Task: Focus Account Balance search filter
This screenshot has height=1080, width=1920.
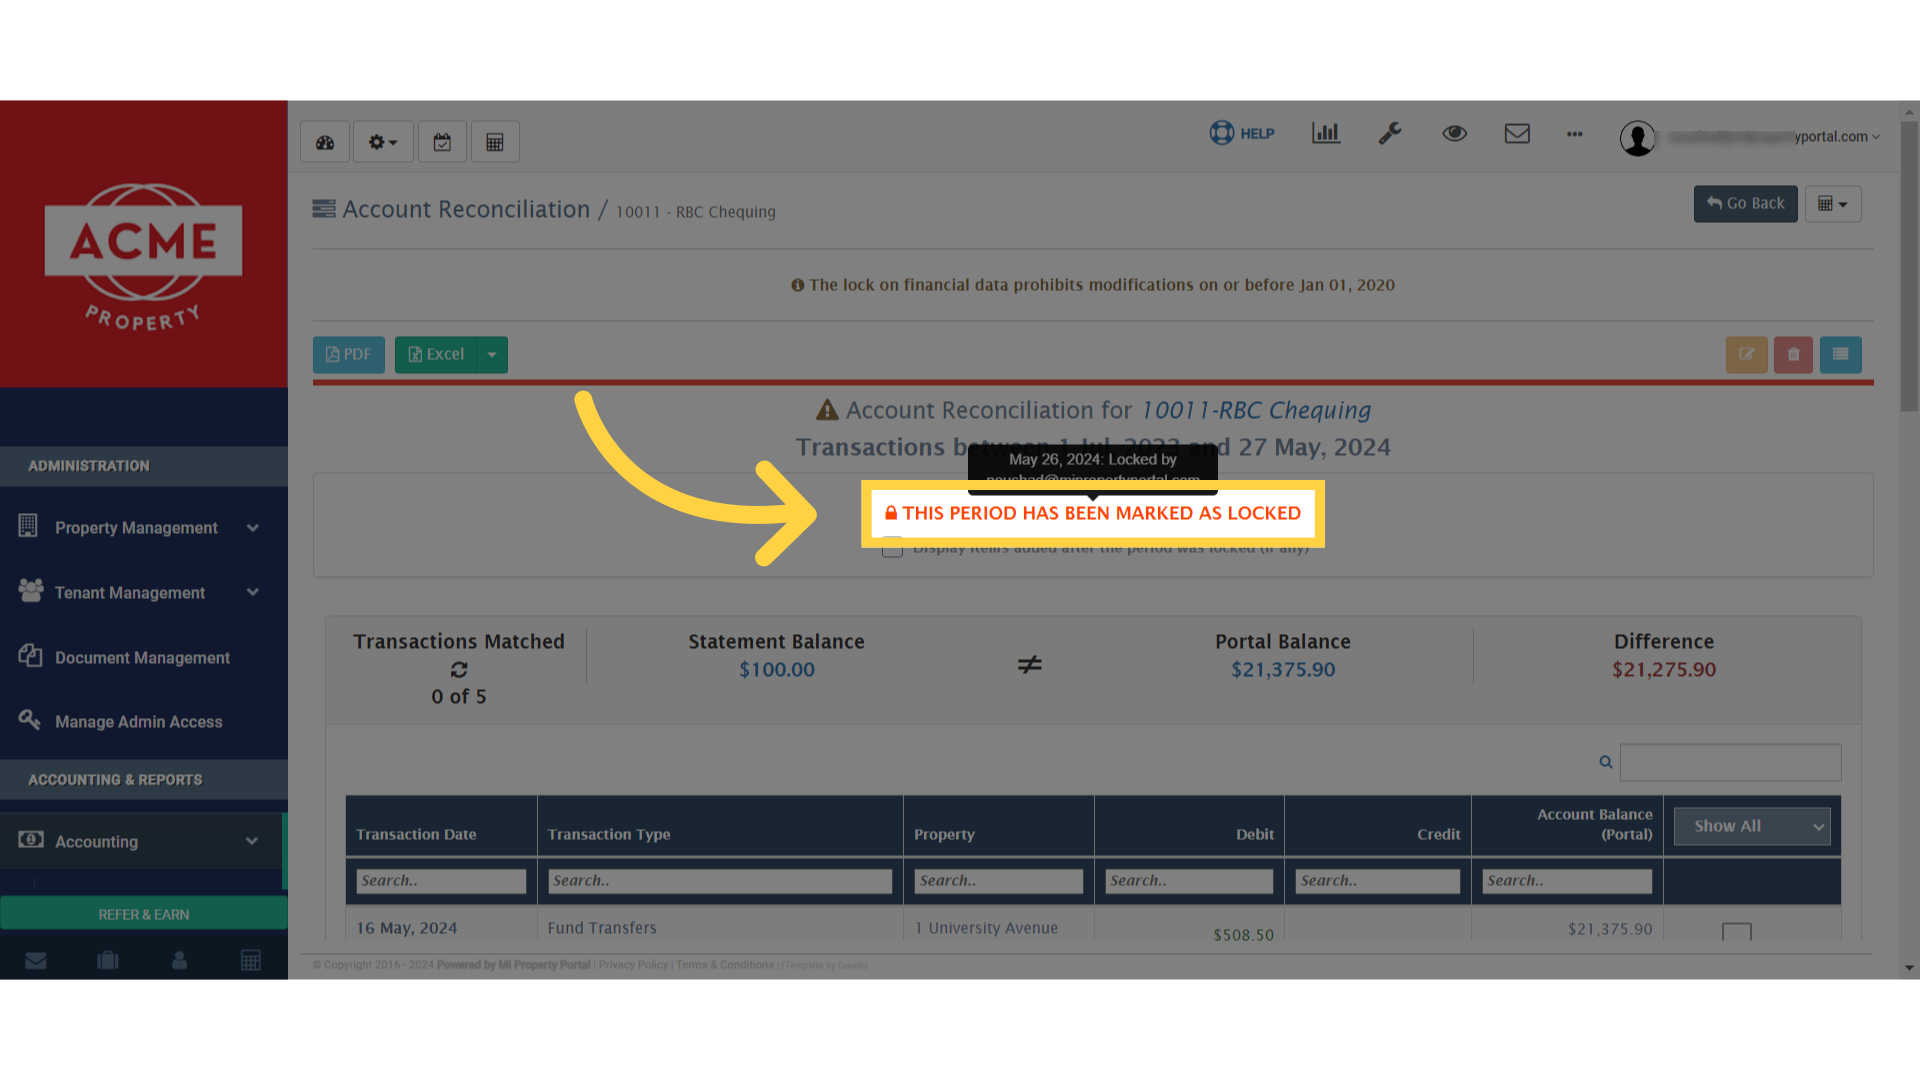Action: pos(1567,881)
